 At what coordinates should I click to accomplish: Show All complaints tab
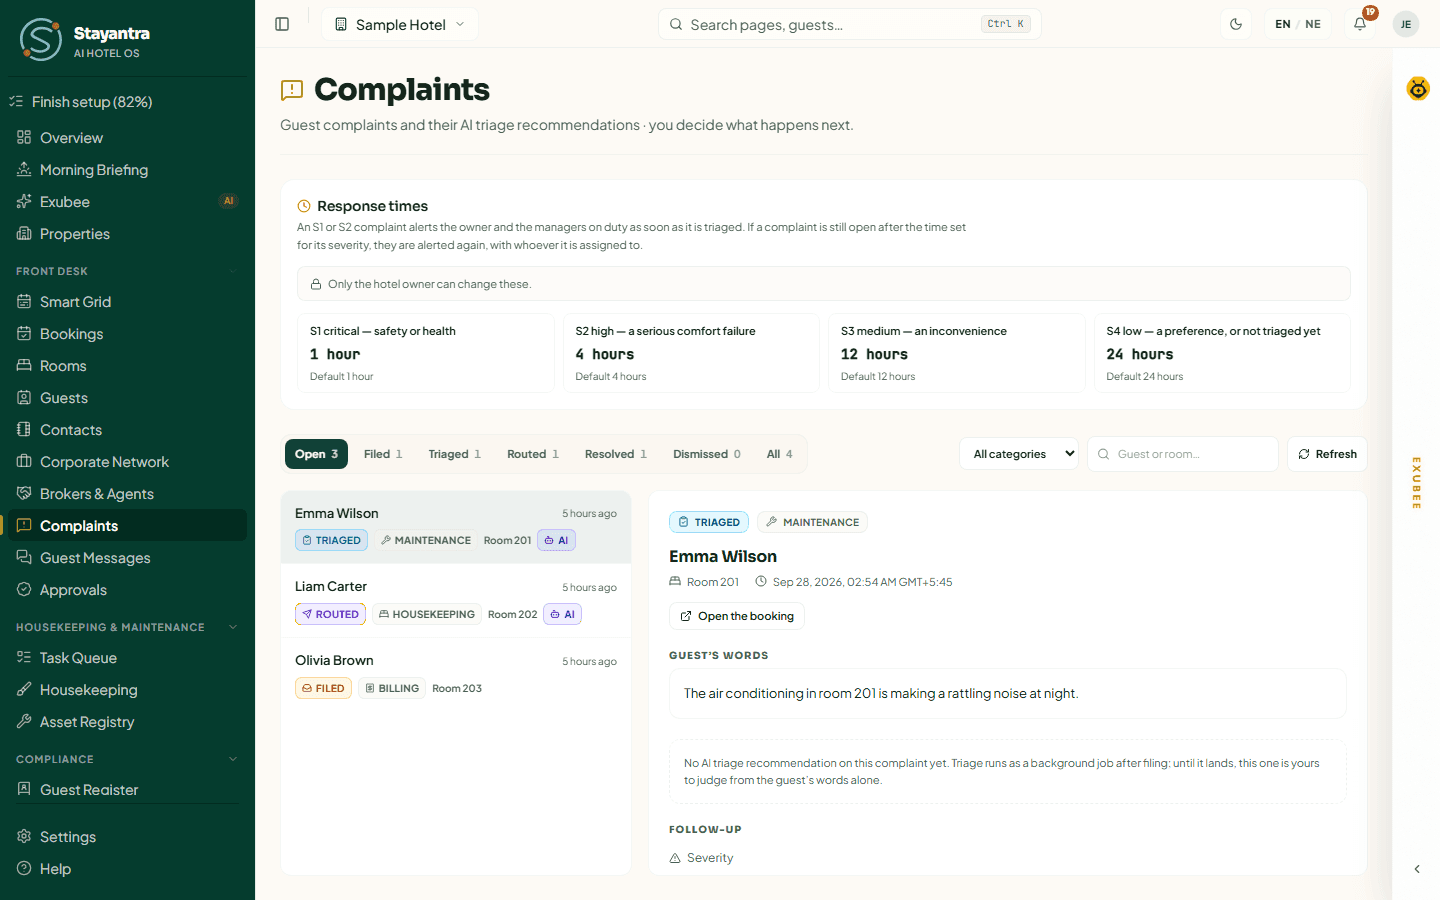coord(780,454)
